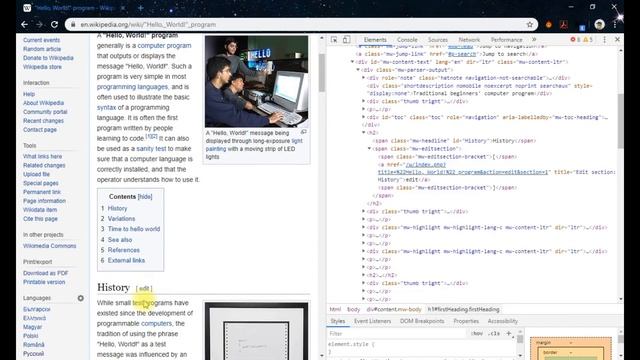Collapse the mw-parser-output div node
This screenshot has height=360, width=640.
click(x=358, y=70)
